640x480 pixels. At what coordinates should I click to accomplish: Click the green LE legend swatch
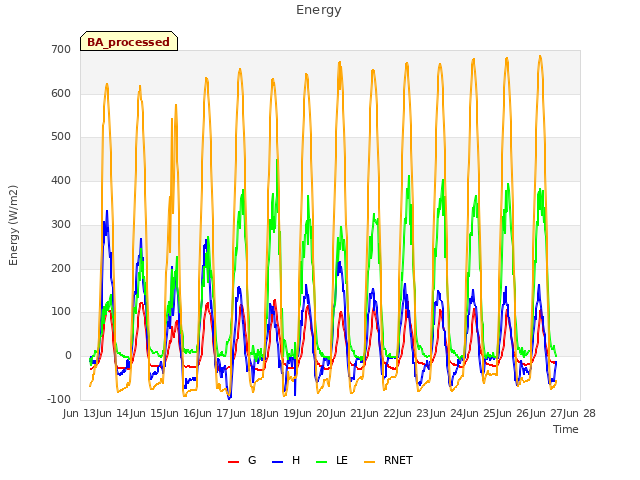click(x=322, y=462)
